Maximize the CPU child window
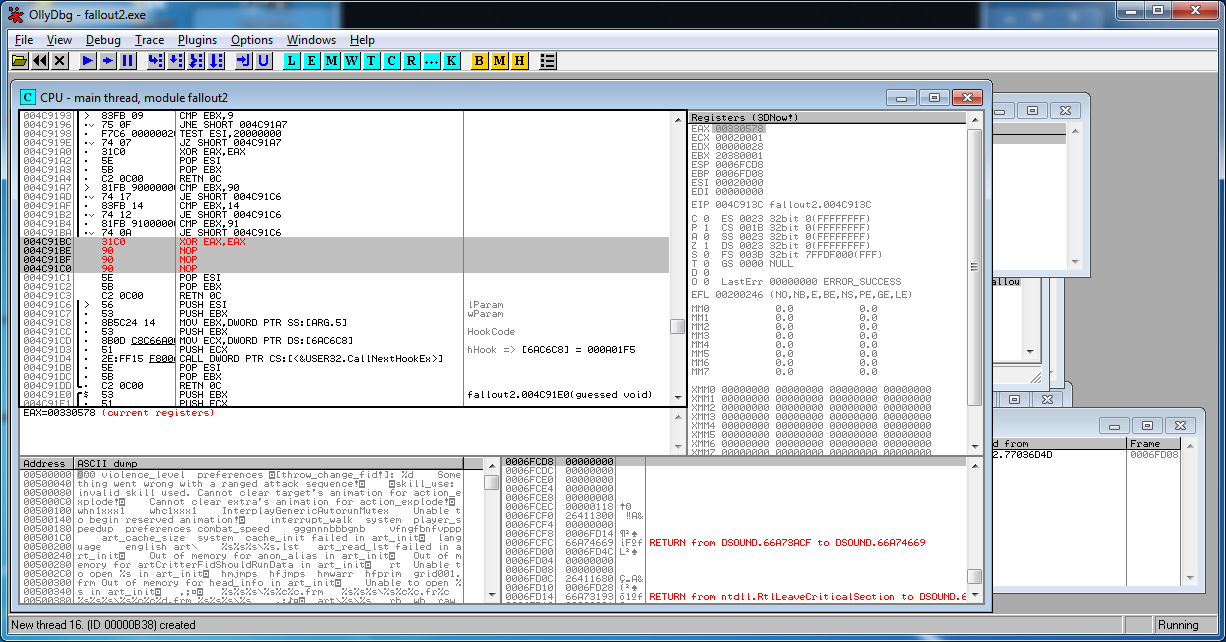Screen dimensions: 1226x642 pos(934,97)
